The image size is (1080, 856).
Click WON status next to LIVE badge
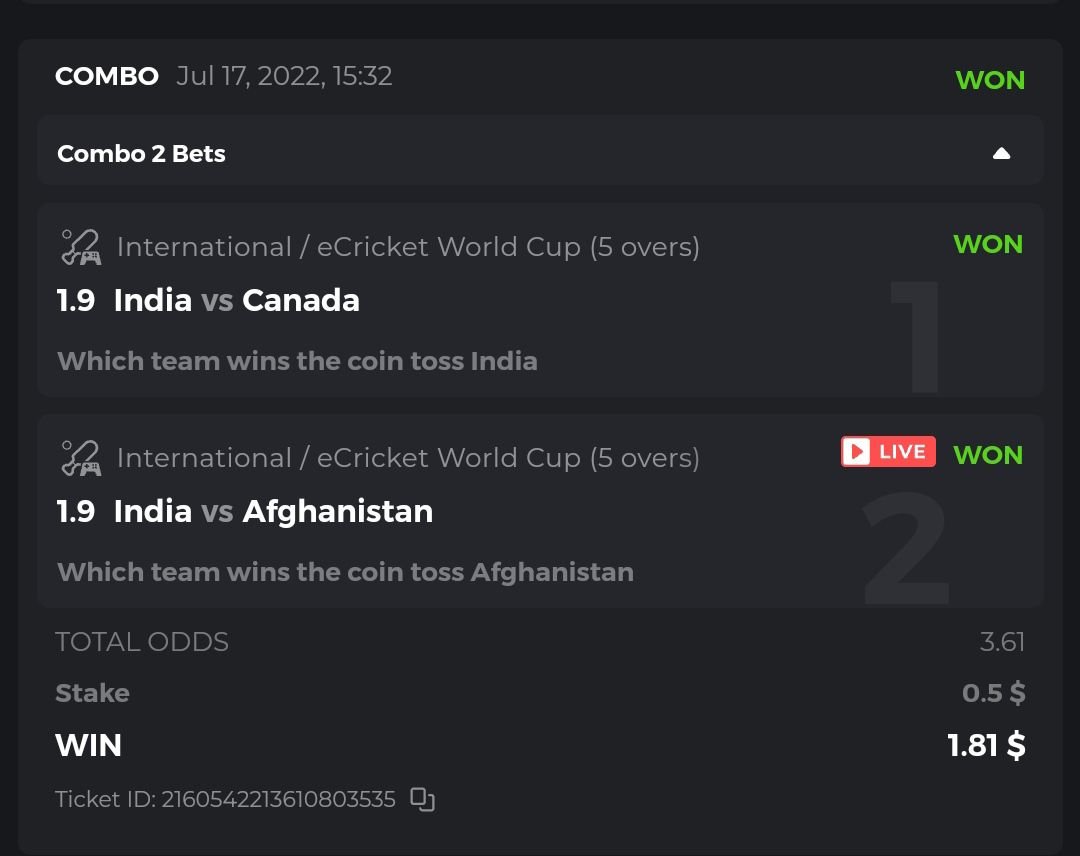pos(988,455)
